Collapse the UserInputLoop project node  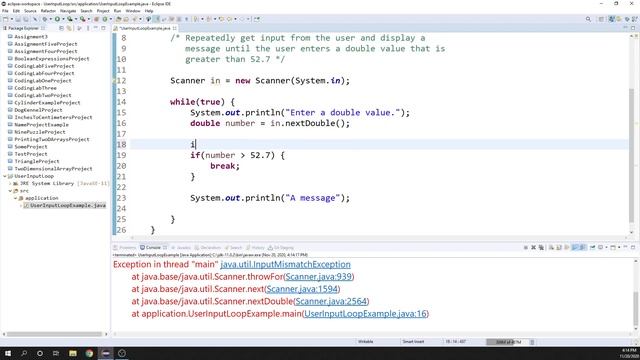pos(5,176)
